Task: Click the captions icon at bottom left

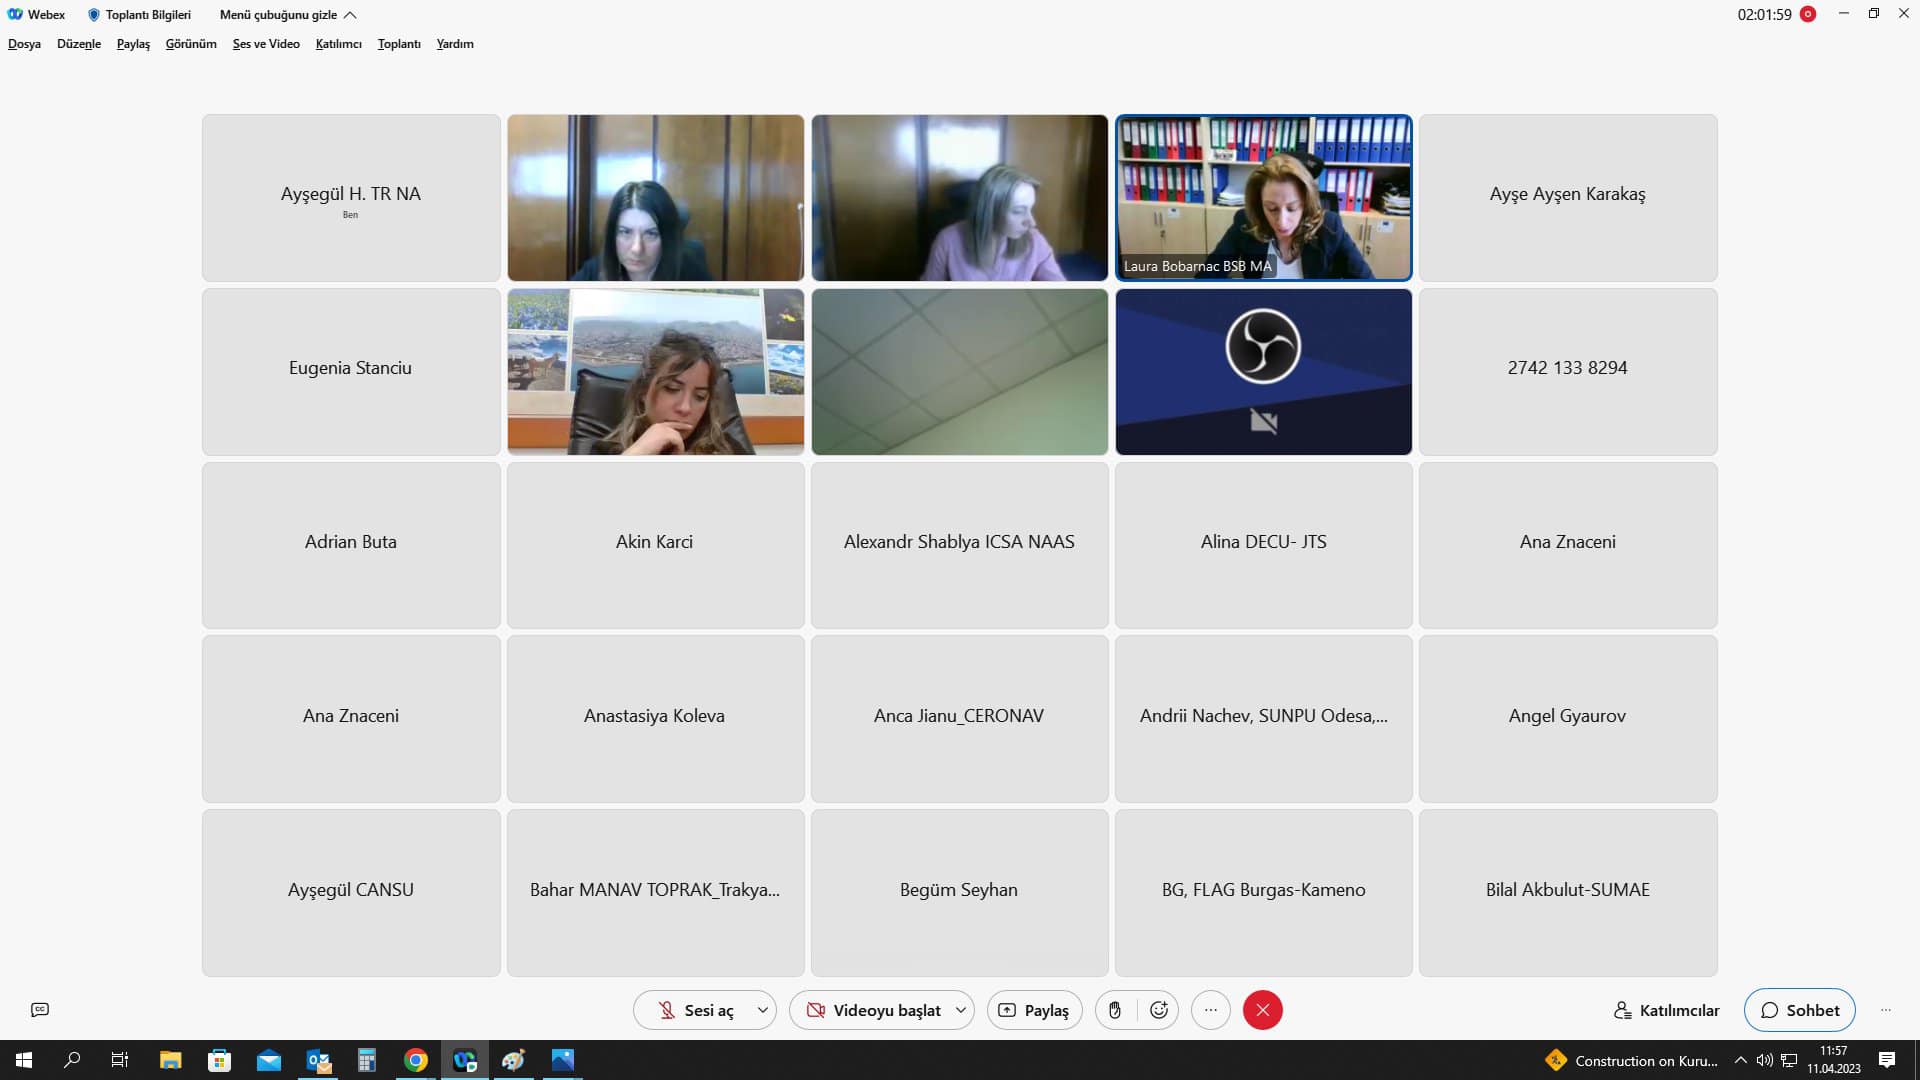Action: point(40,1010)
